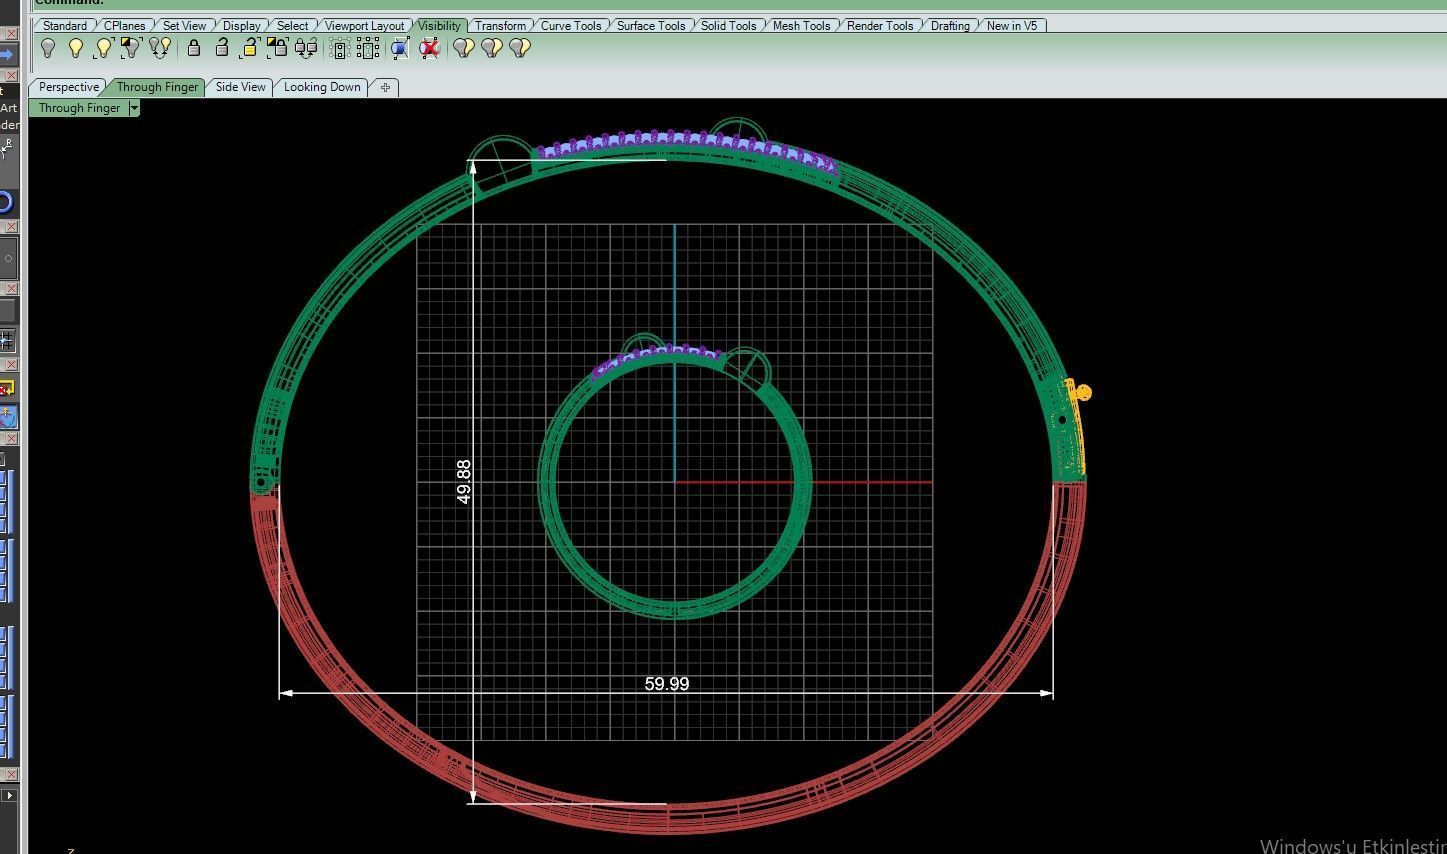Click the red X visibility icon

[430, 48]
